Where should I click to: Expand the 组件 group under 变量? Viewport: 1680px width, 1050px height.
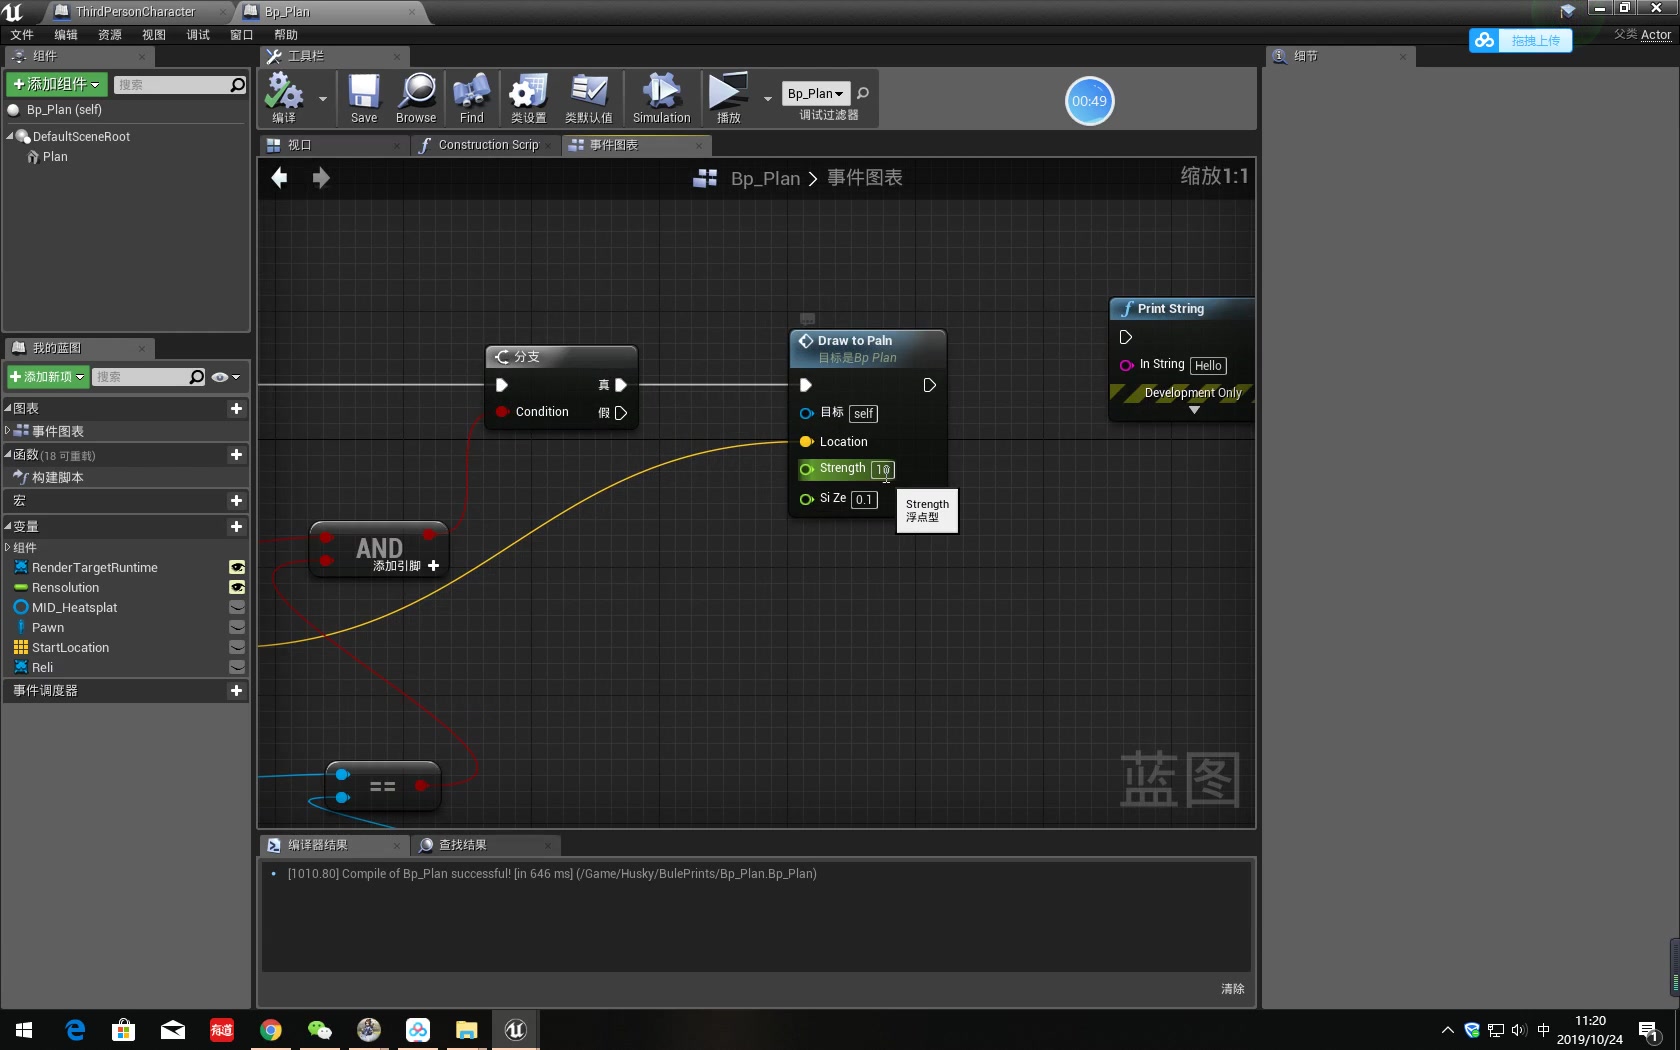(x=8, y=547)
